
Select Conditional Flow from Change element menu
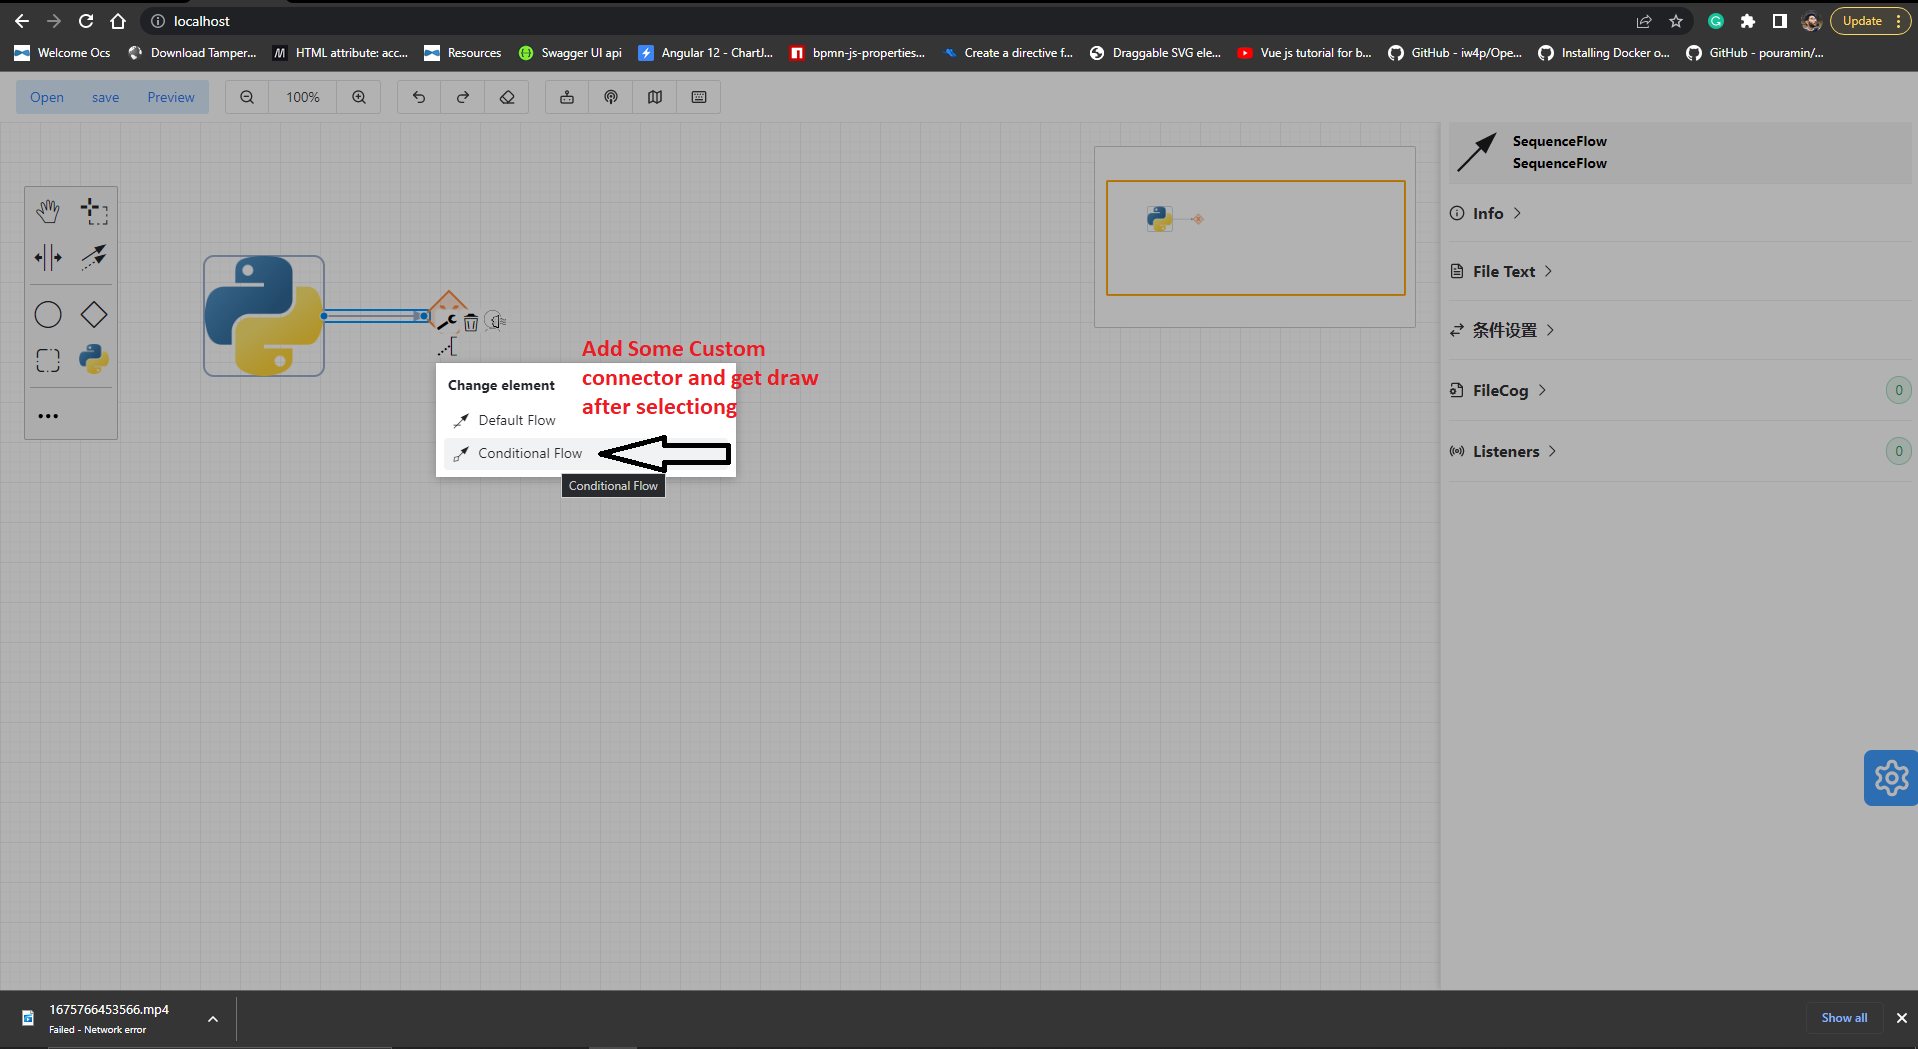click(x=531, y=453)
